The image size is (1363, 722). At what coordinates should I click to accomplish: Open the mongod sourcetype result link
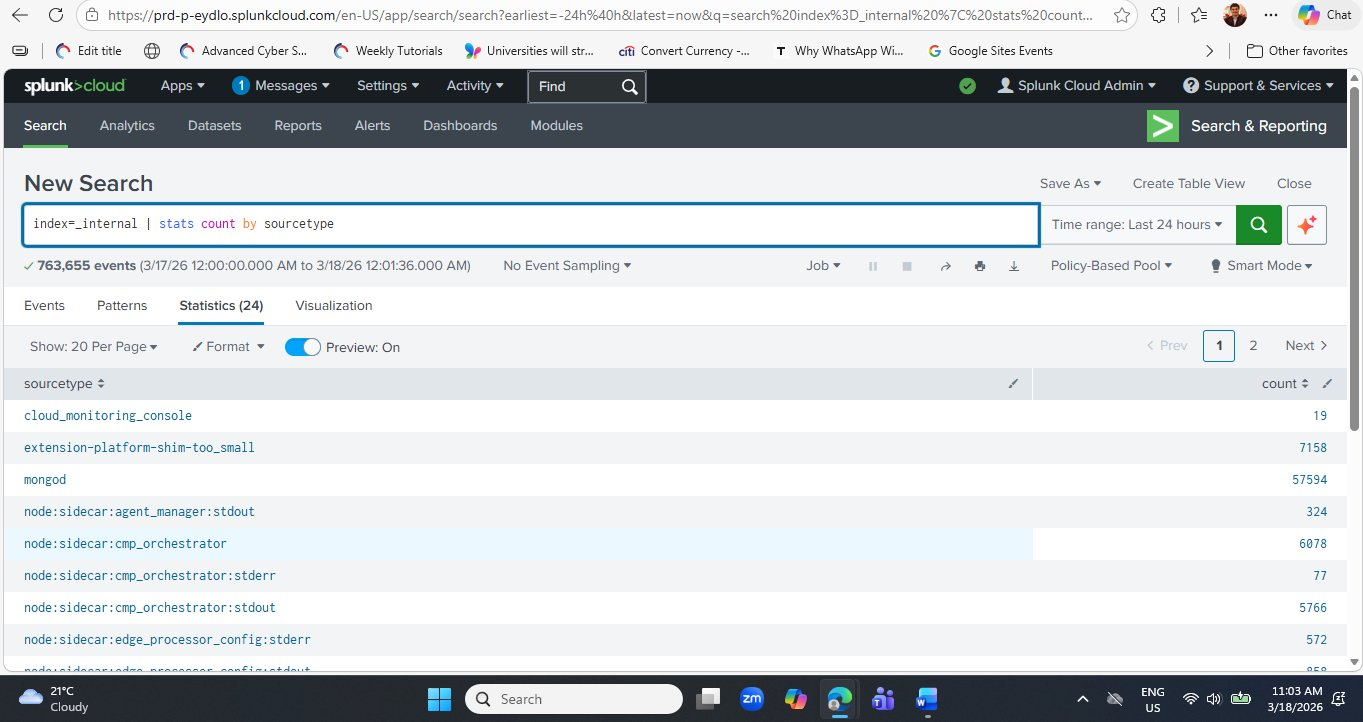tap(44, 479)
